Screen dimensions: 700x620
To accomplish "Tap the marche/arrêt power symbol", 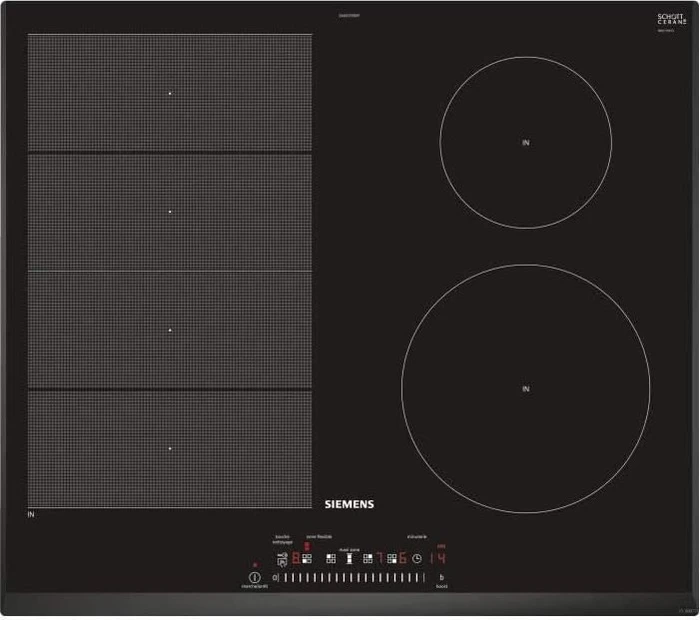I will (x=255, y=577).
